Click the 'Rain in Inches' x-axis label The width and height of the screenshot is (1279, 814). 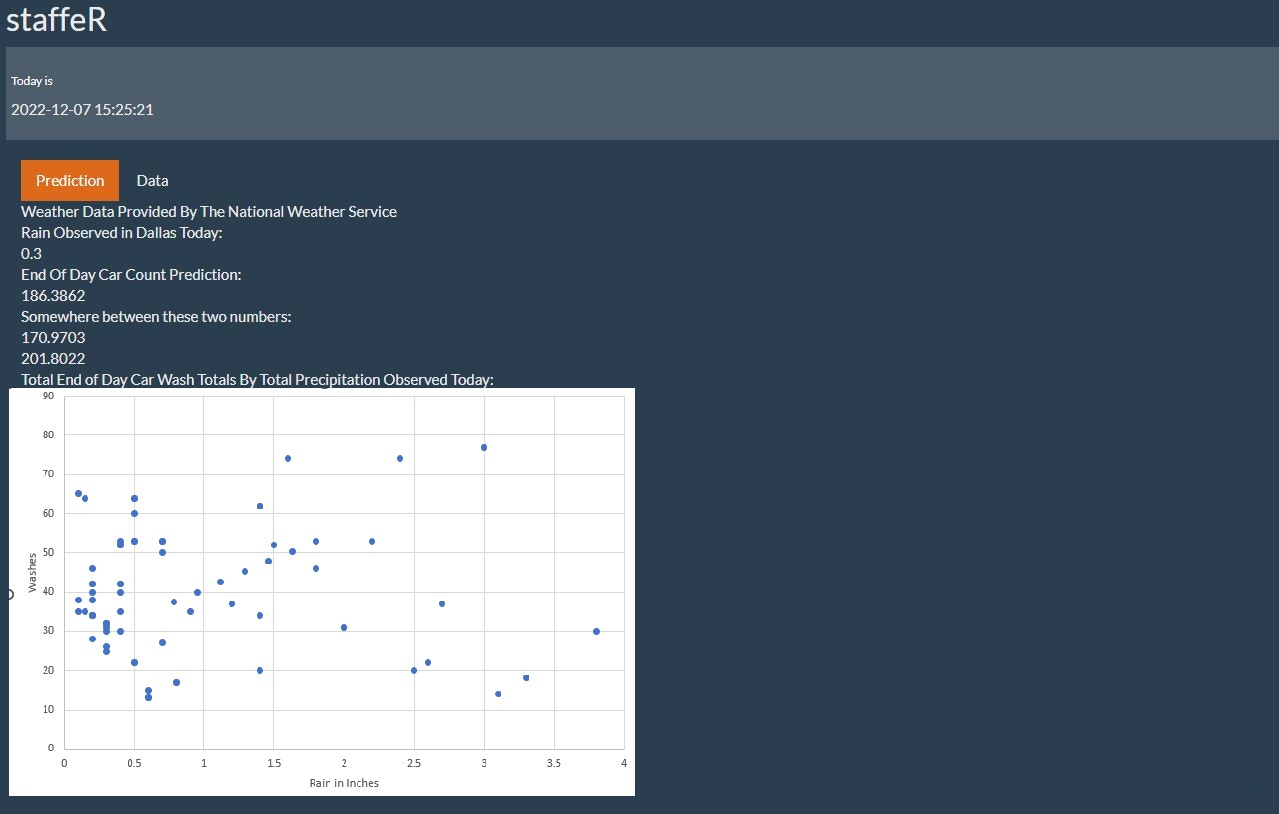tap(343, 783)
